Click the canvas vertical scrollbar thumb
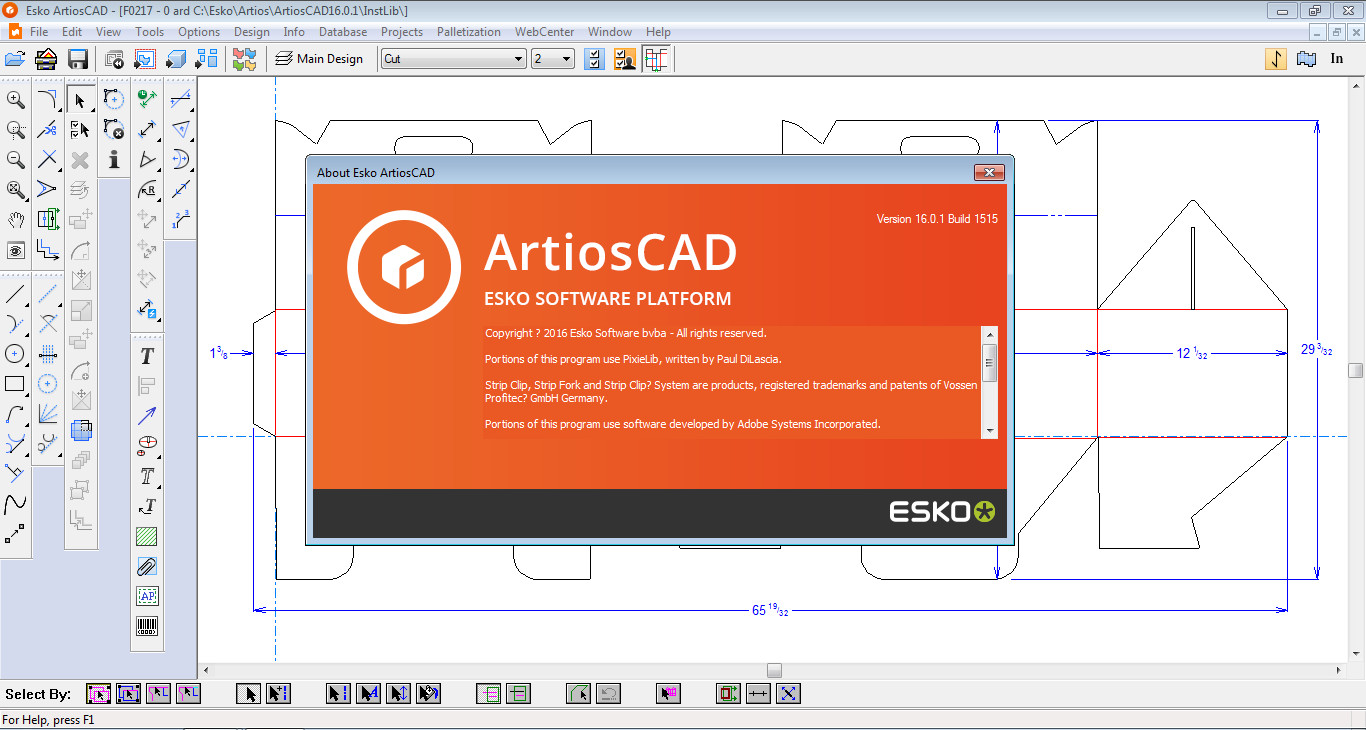The height and width of the screenshot is (730, 1366). 1356,370
